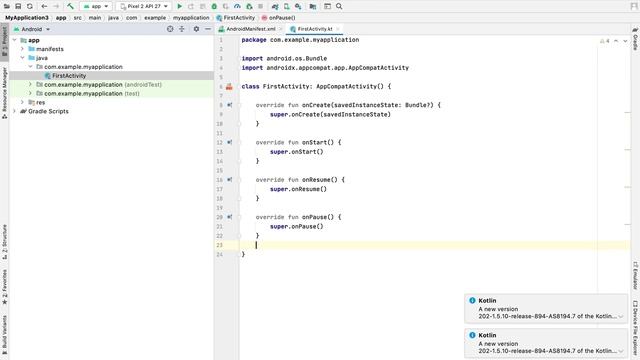Click the src breadcrumb
The width and height of the screenshot is (640, 360).
78,18
